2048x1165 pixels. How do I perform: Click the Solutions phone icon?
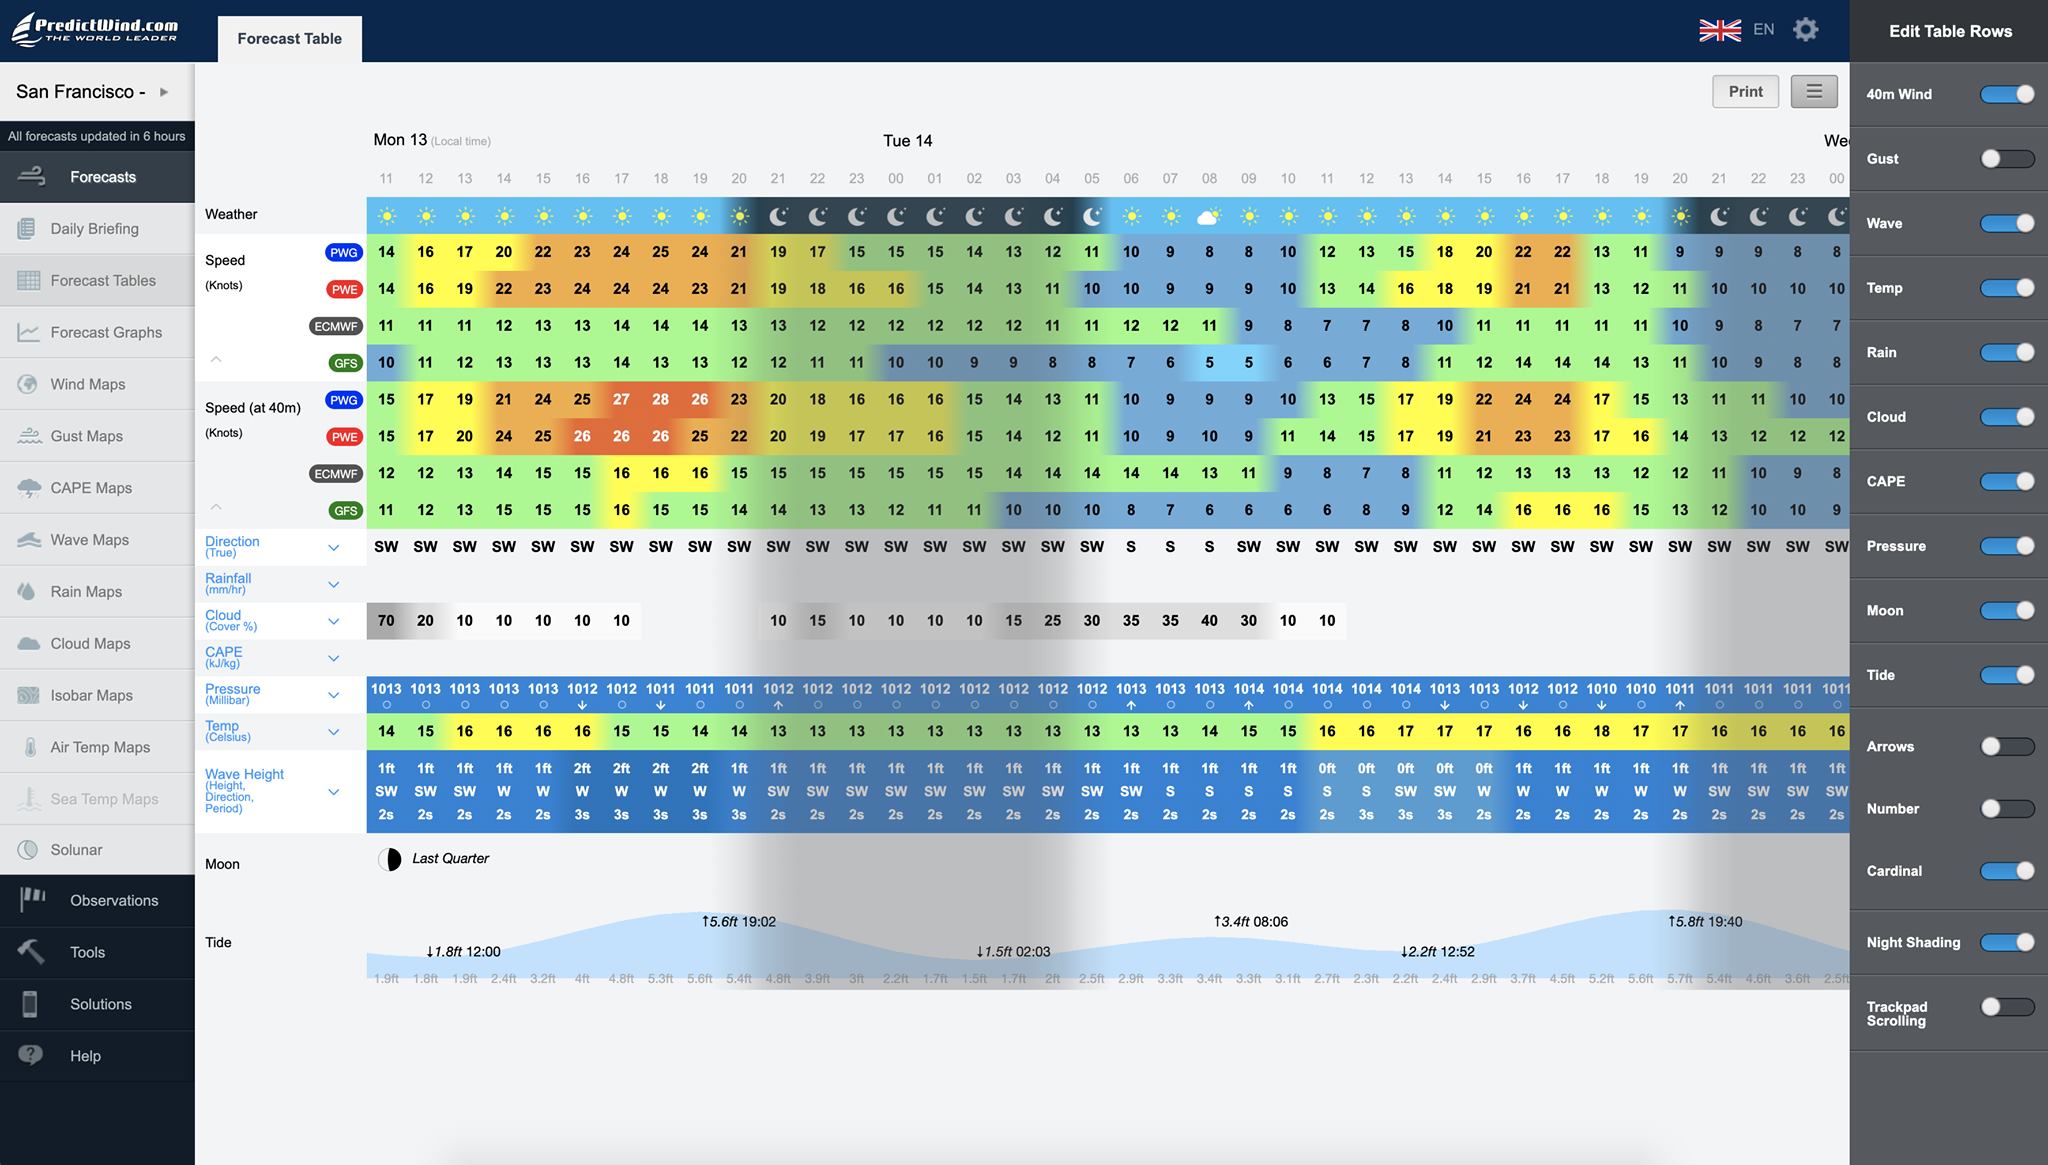[x=30, y=1004]
